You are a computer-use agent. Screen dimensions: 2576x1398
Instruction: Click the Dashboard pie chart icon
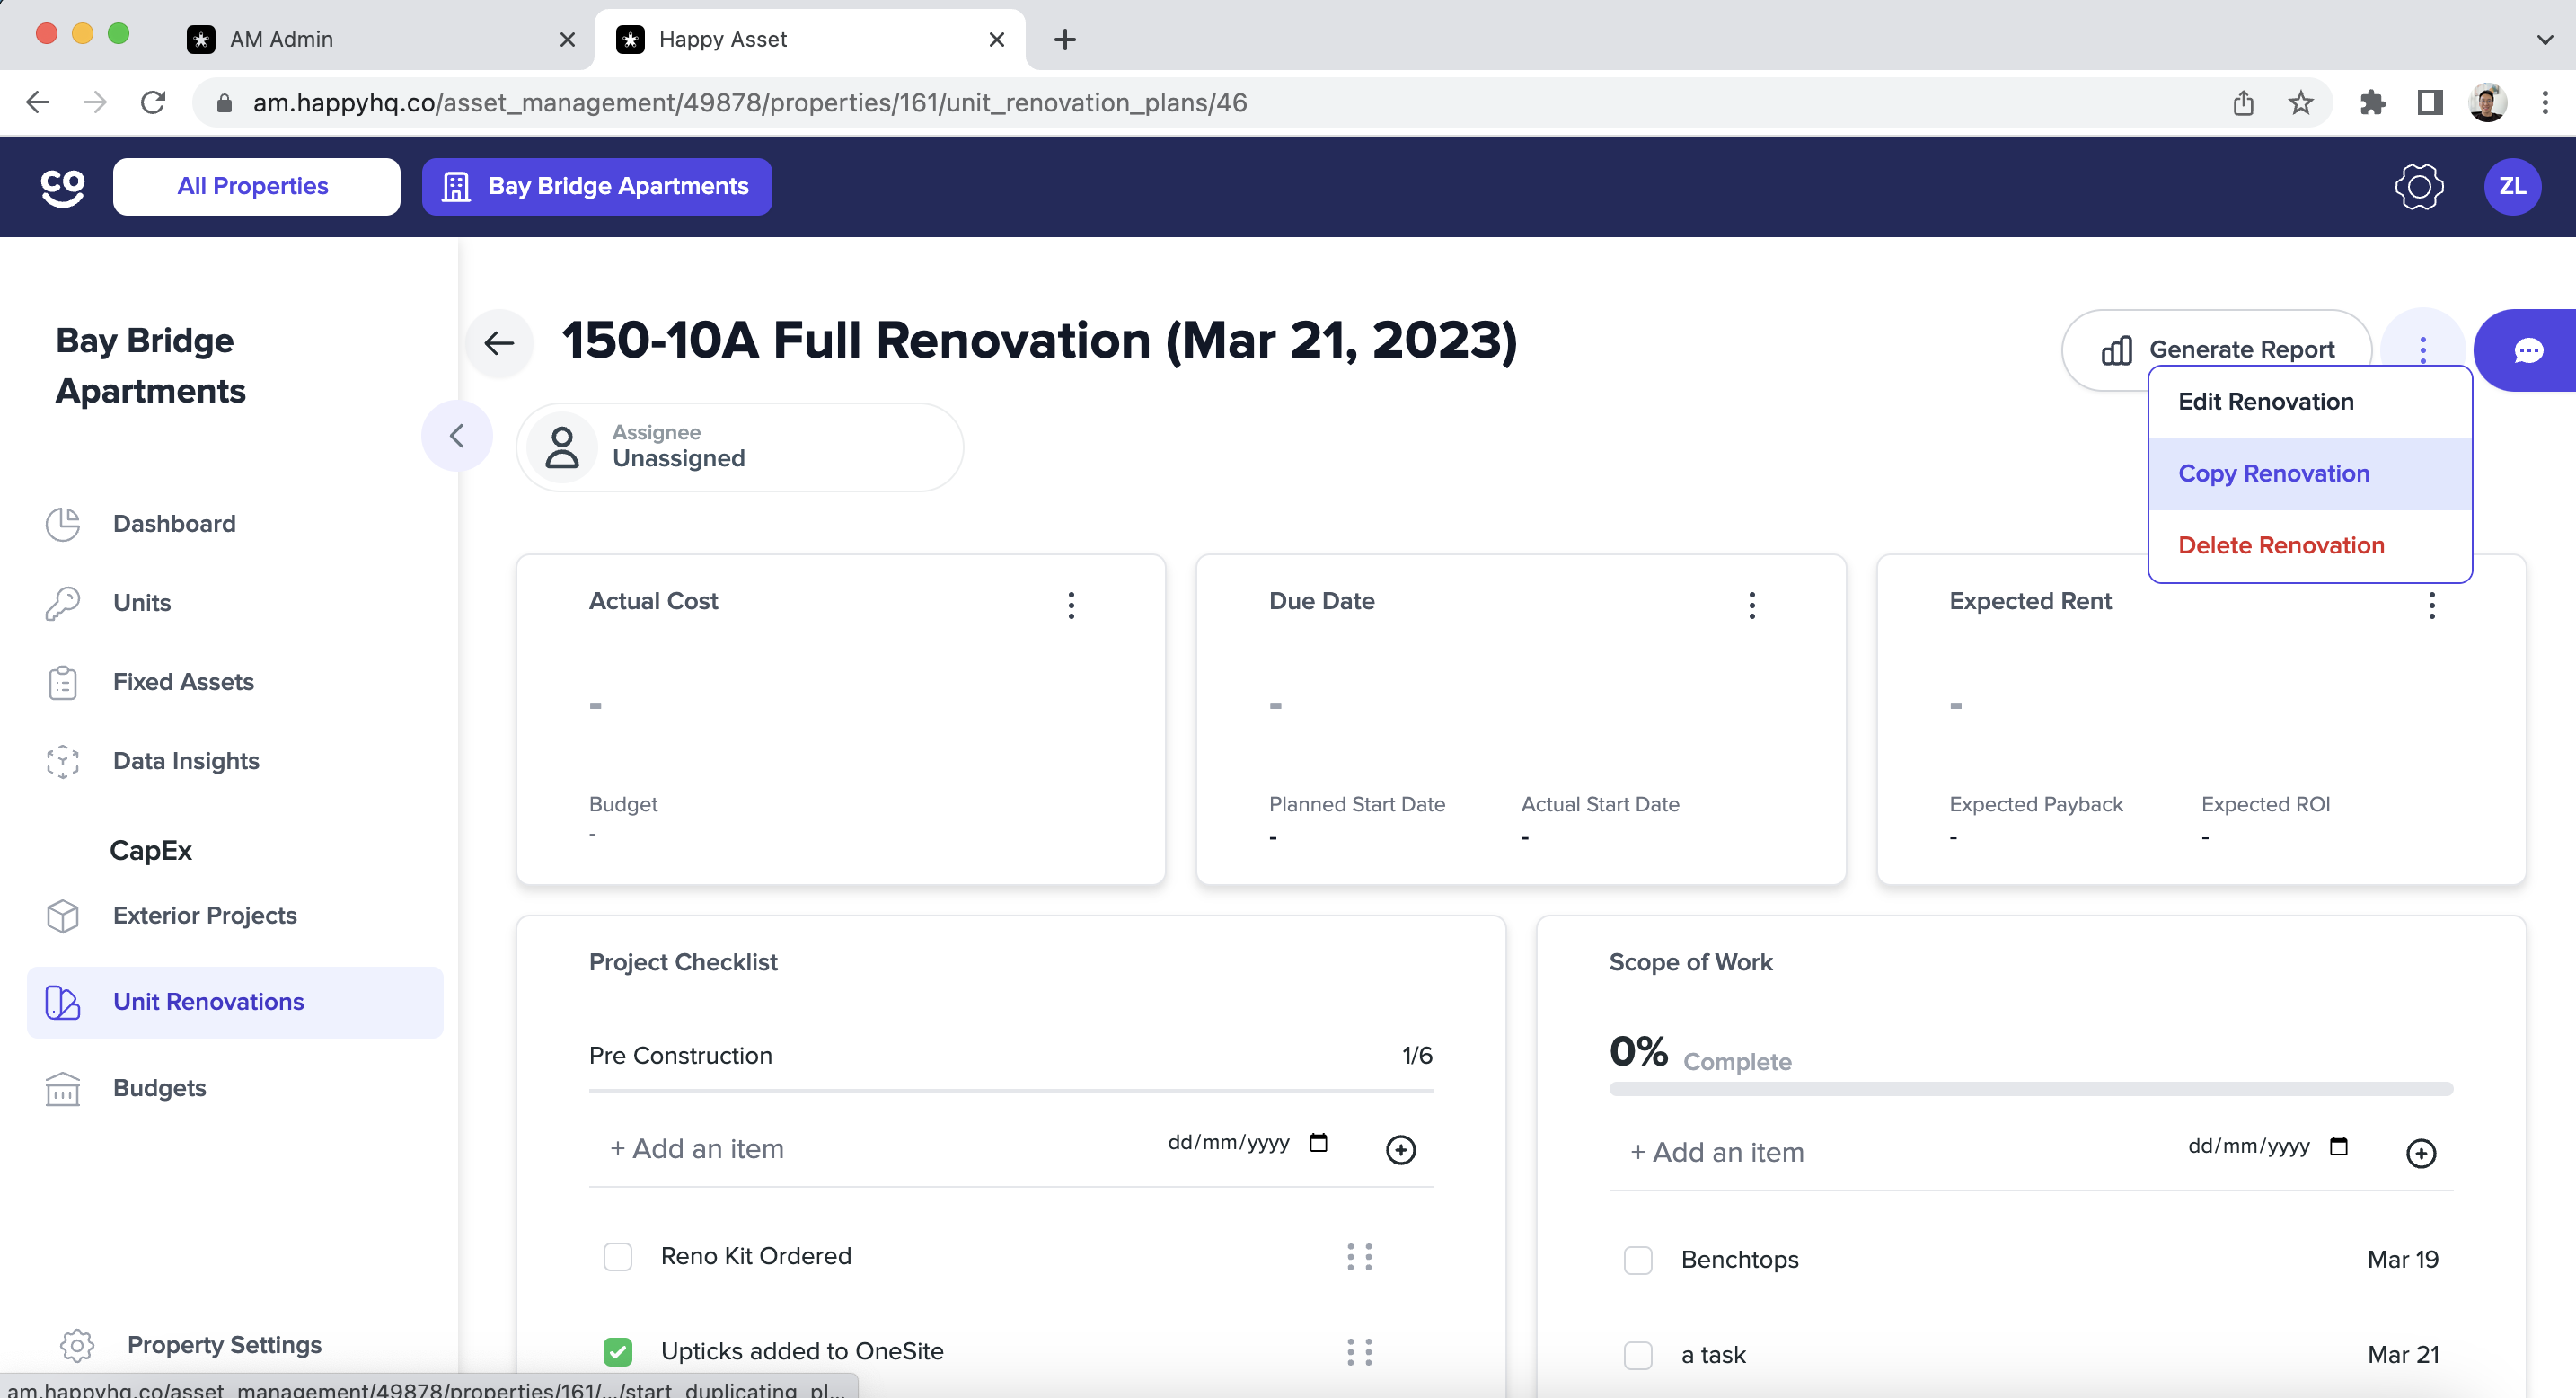[63, 524]
